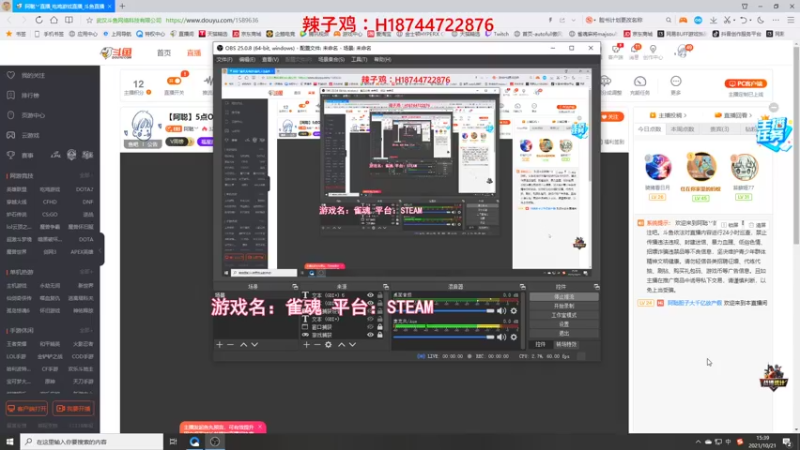Adjust the 麦克风/Aux volume slider
Screen dimensions: 800x450
click(444, 337)
